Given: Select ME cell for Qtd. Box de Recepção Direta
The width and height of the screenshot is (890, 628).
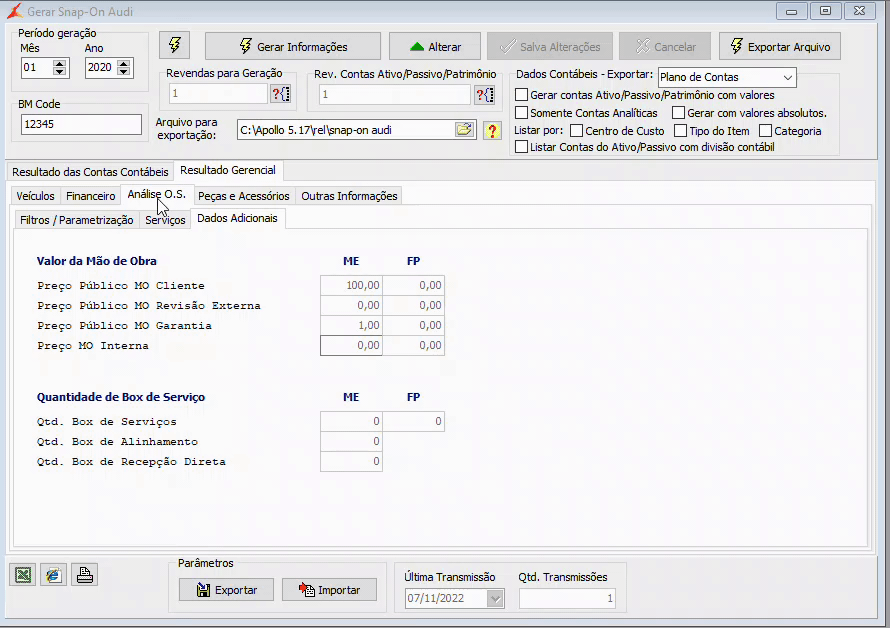Looking at the screenshot, I should pyautogui.click(x=351, y=462).
